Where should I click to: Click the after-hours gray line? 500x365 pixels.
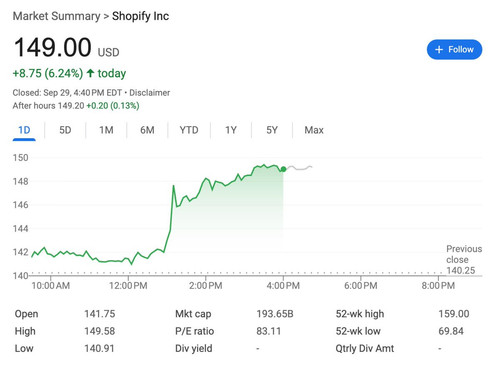coord(299,168)
